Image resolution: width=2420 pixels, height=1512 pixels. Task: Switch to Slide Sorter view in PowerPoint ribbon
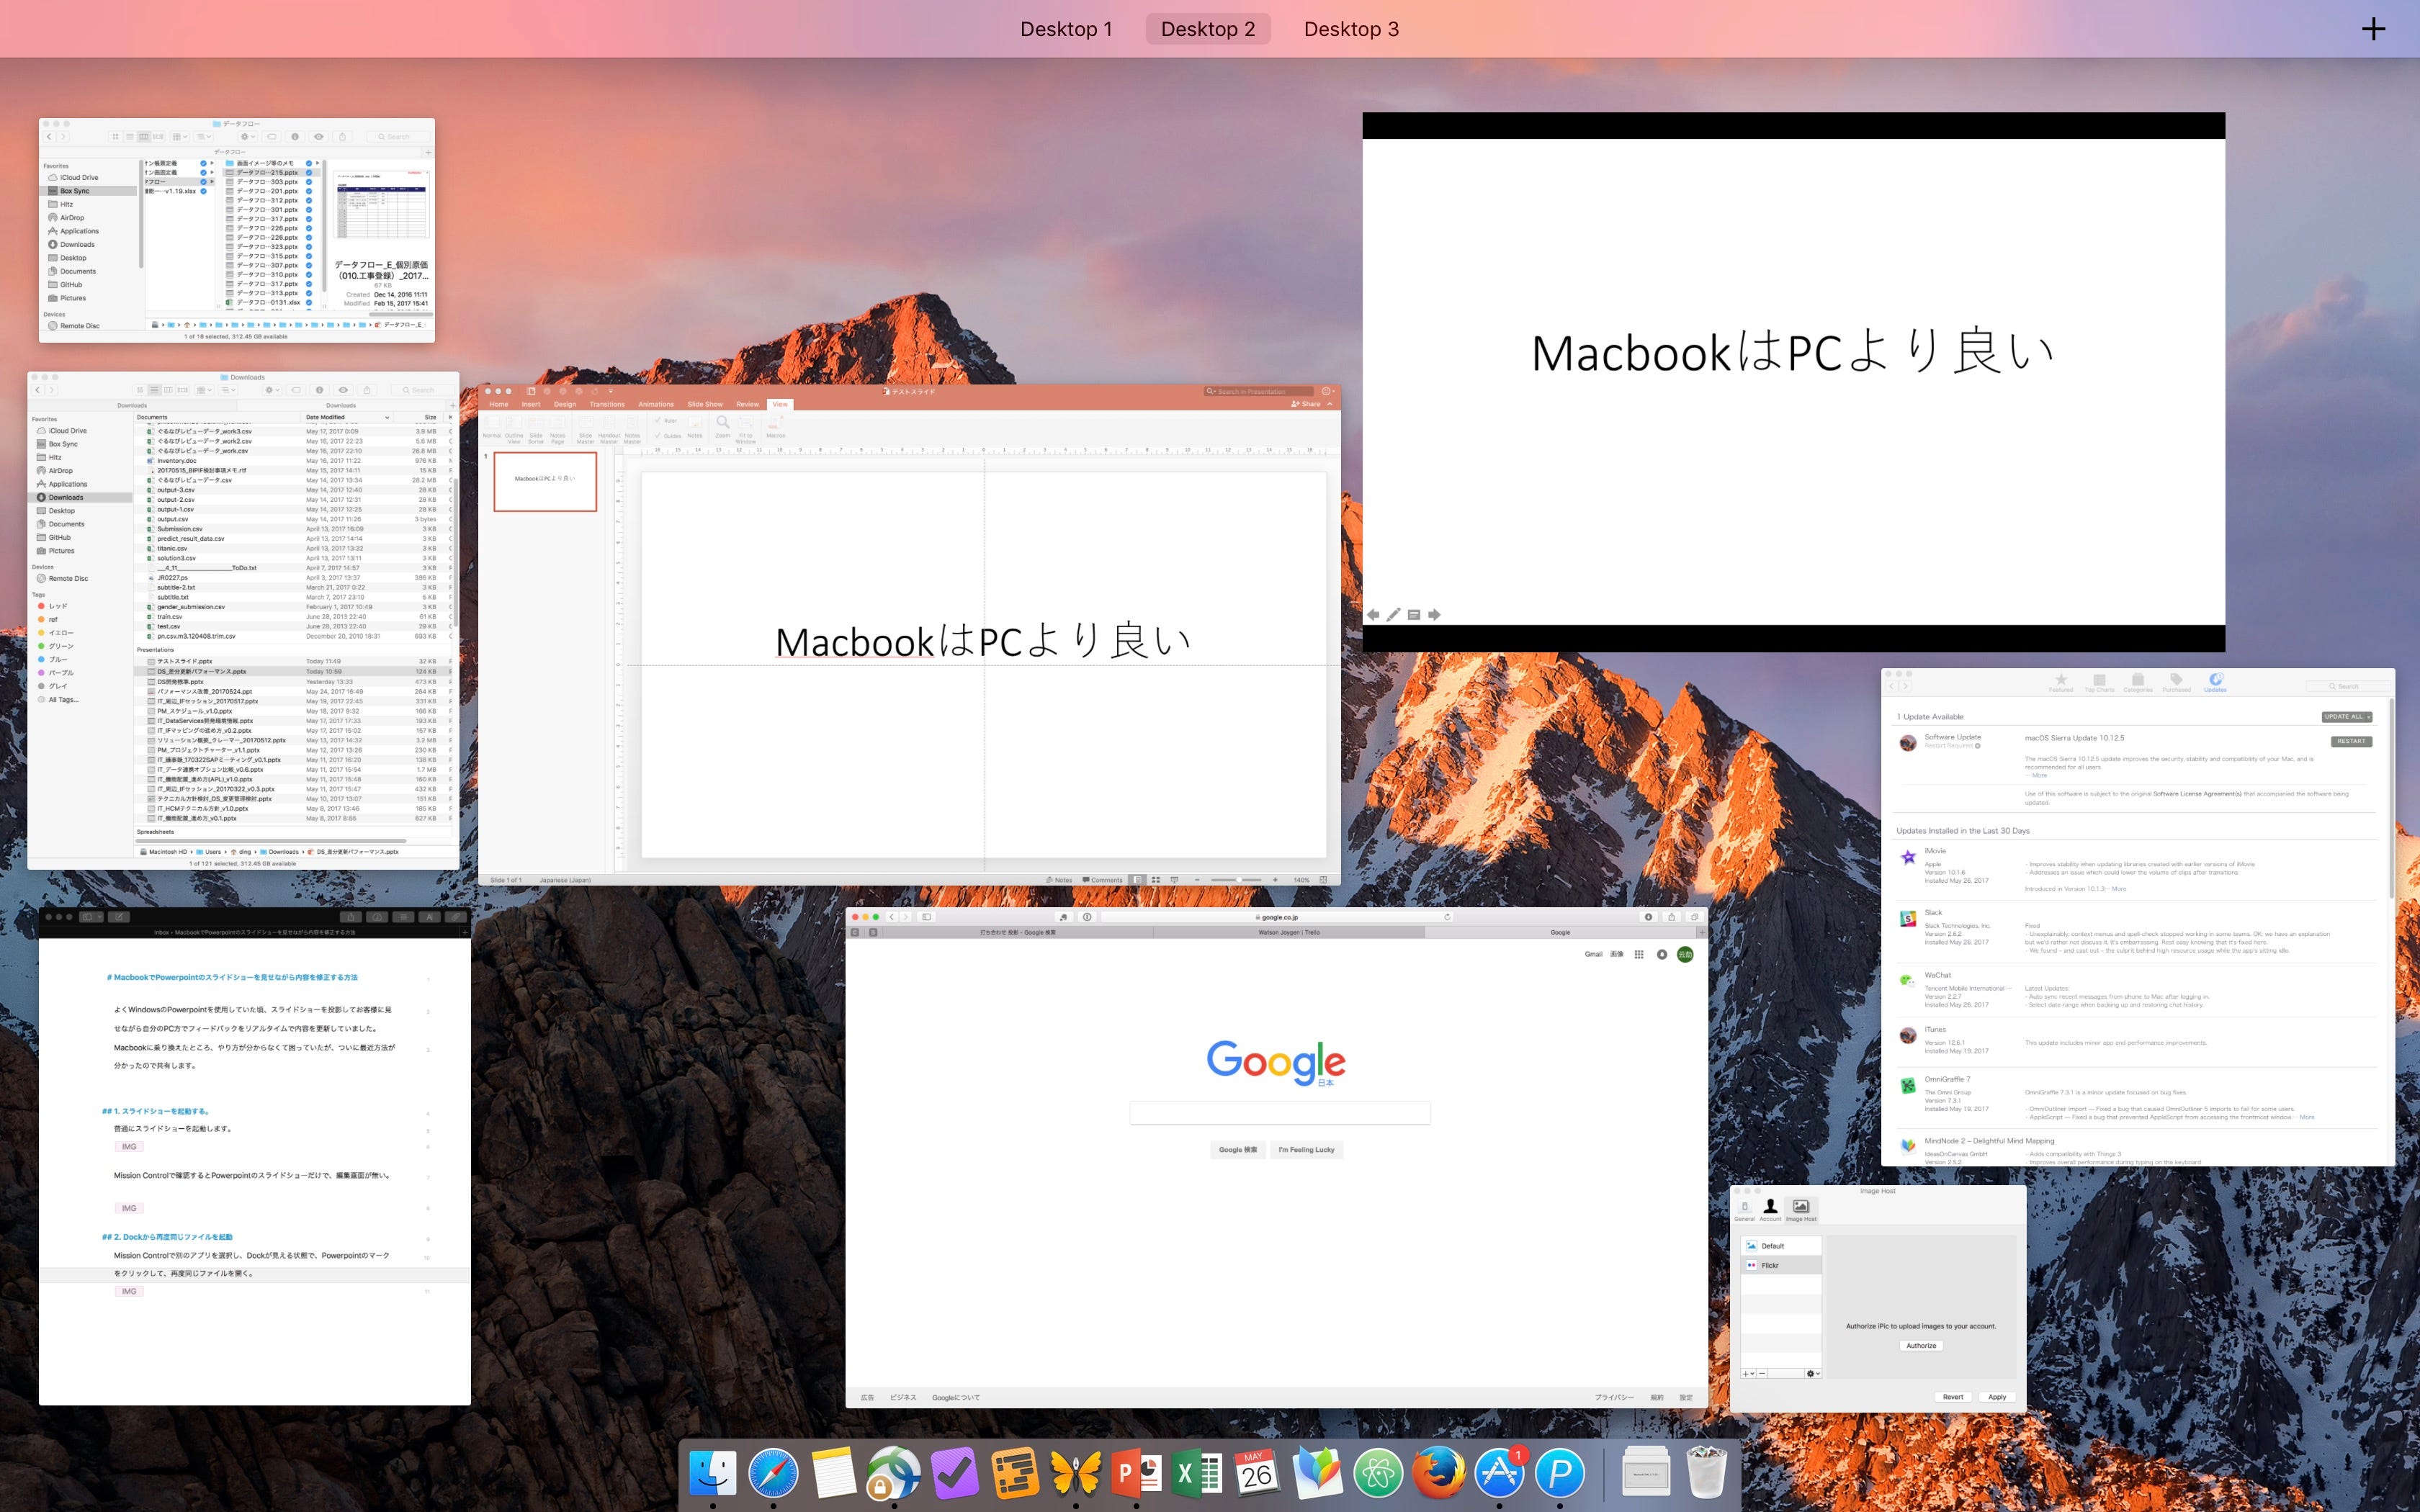click(536, 431)
